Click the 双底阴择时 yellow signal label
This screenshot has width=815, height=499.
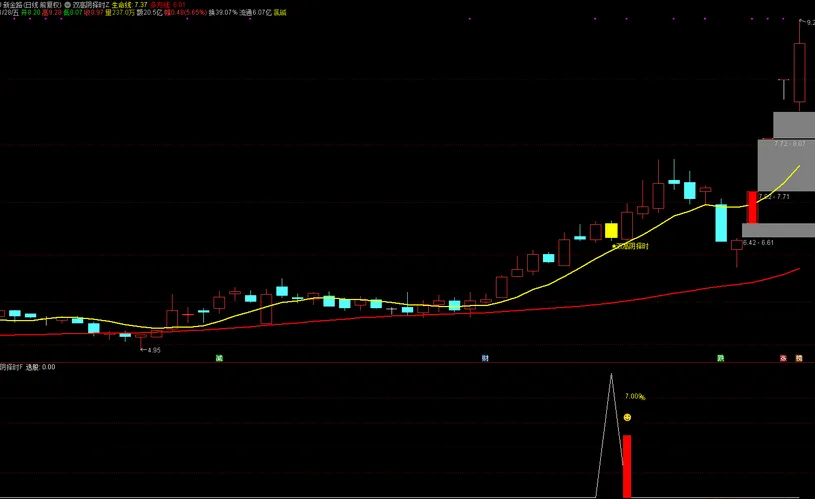pos(631,245)
